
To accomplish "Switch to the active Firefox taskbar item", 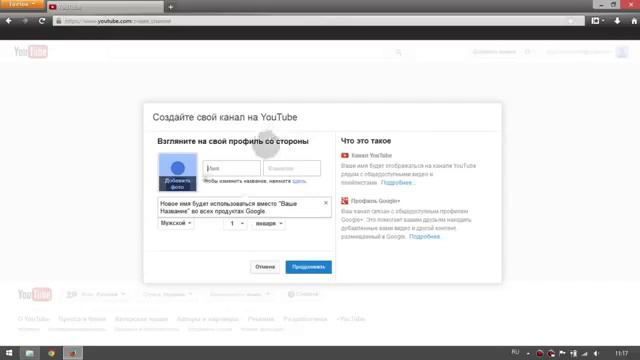I will coord(73,353).
